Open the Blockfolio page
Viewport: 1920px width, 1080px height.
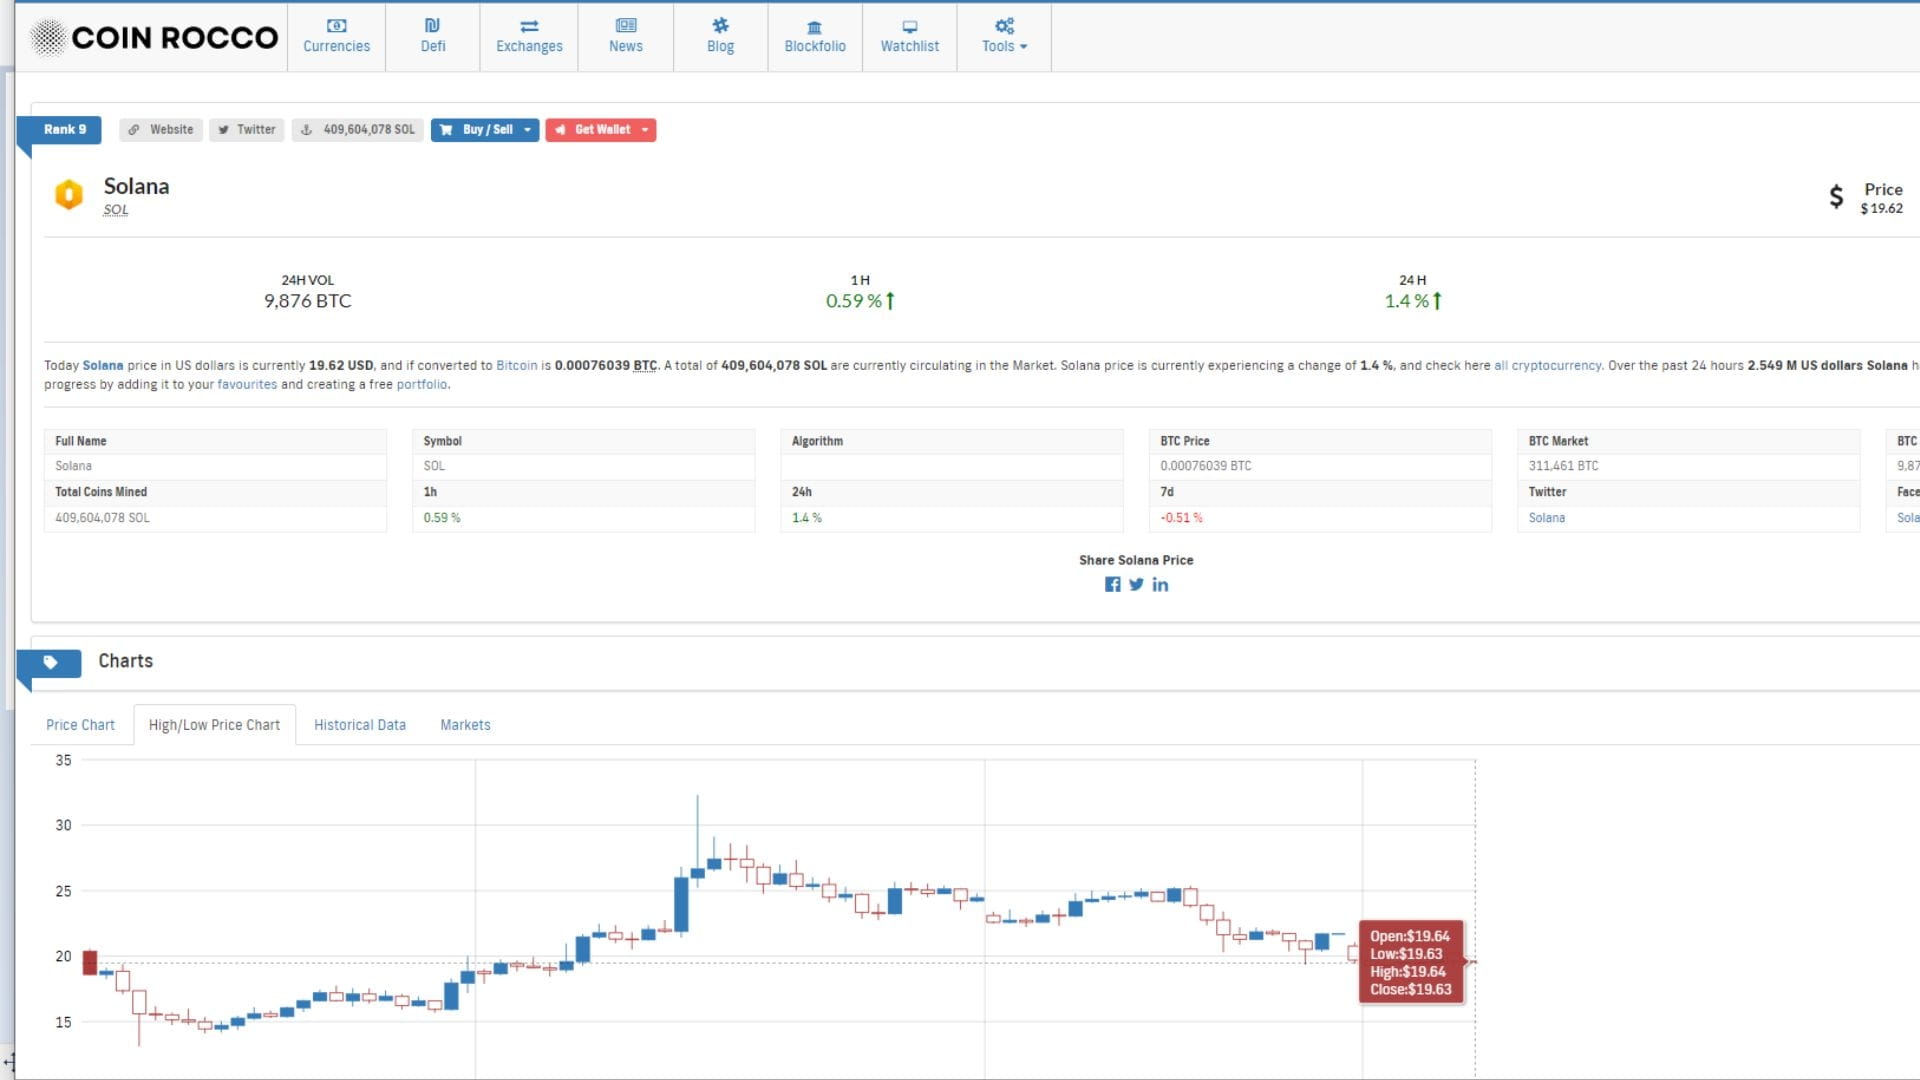coord(814,36)
